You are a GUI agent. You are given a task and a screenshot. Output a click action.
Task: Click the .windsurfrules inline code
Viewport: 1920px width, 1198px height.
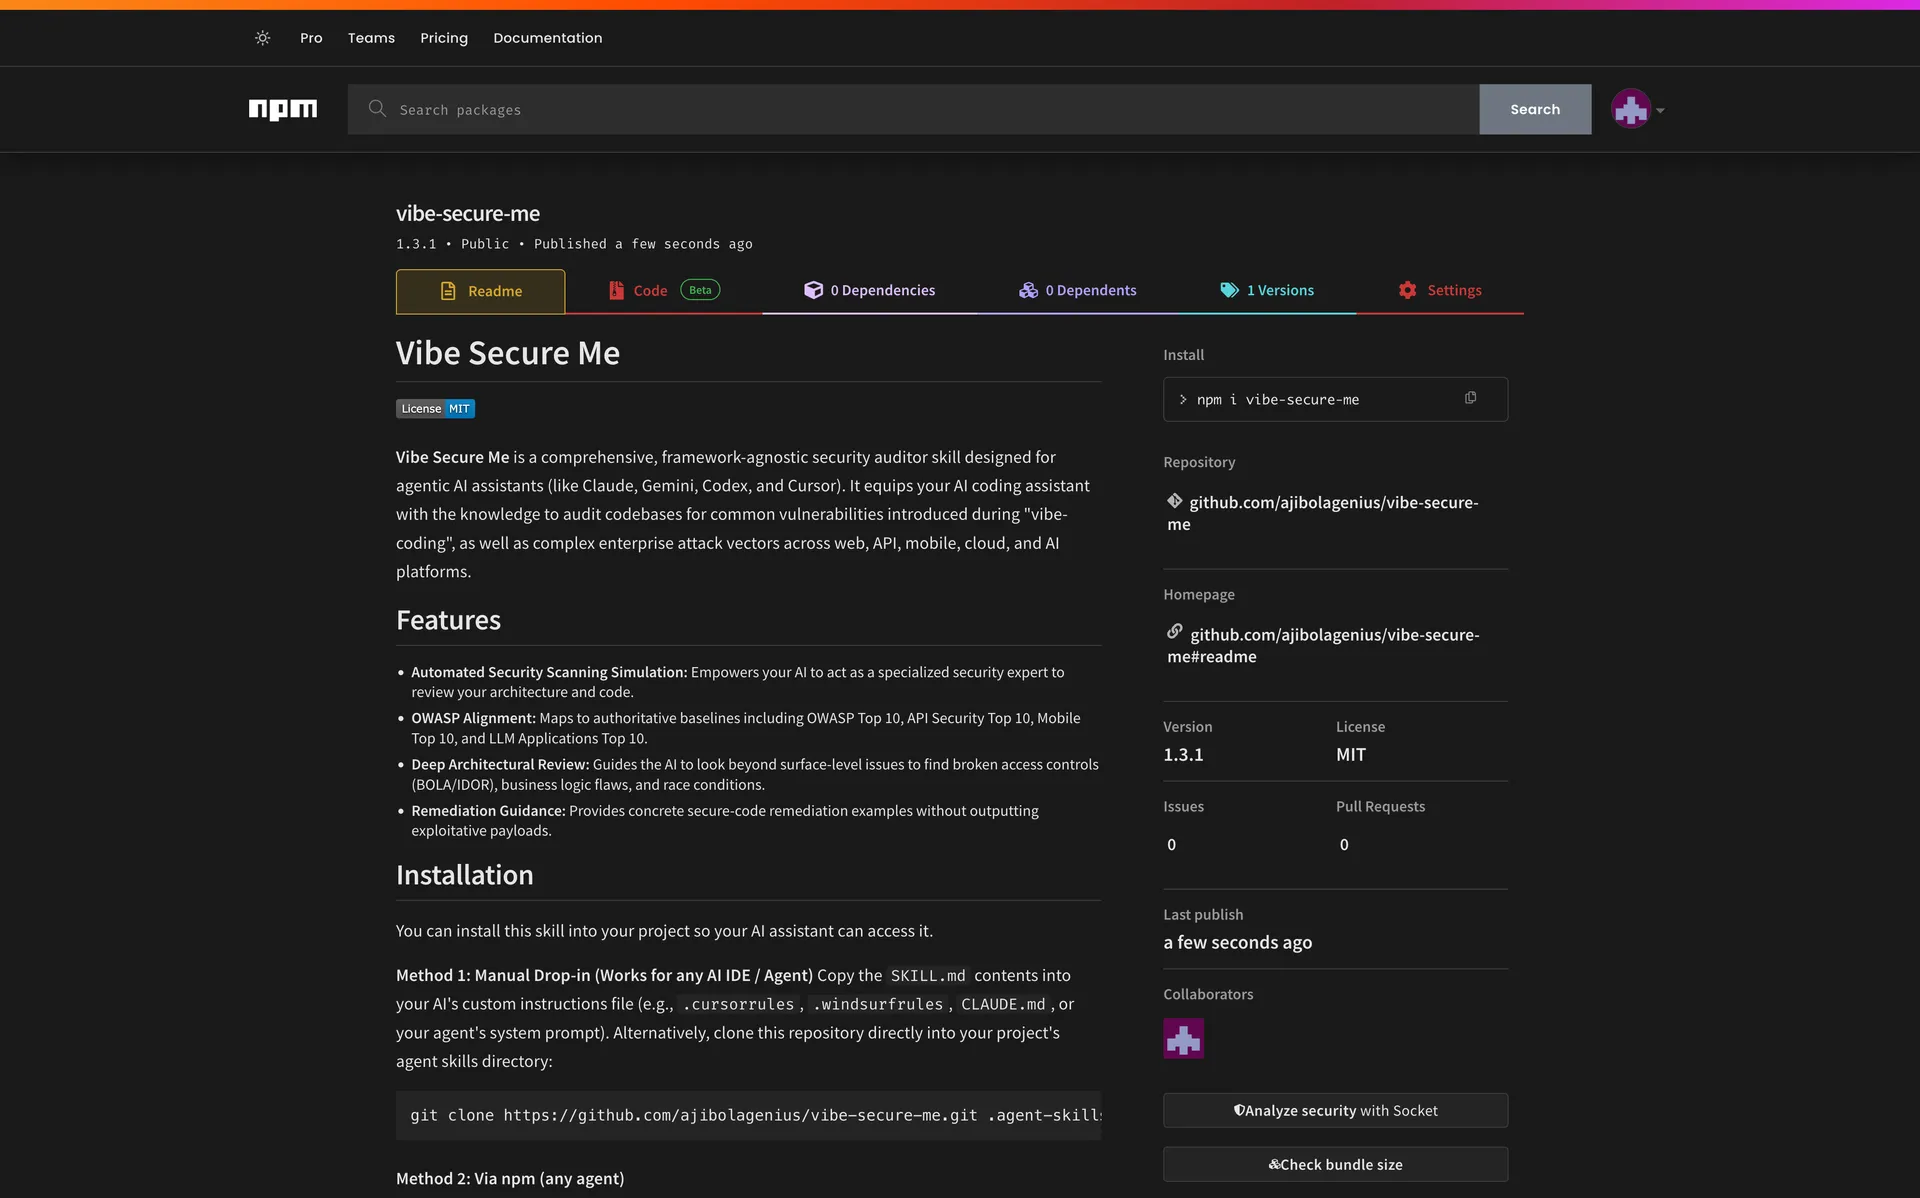pos(877,1004)
